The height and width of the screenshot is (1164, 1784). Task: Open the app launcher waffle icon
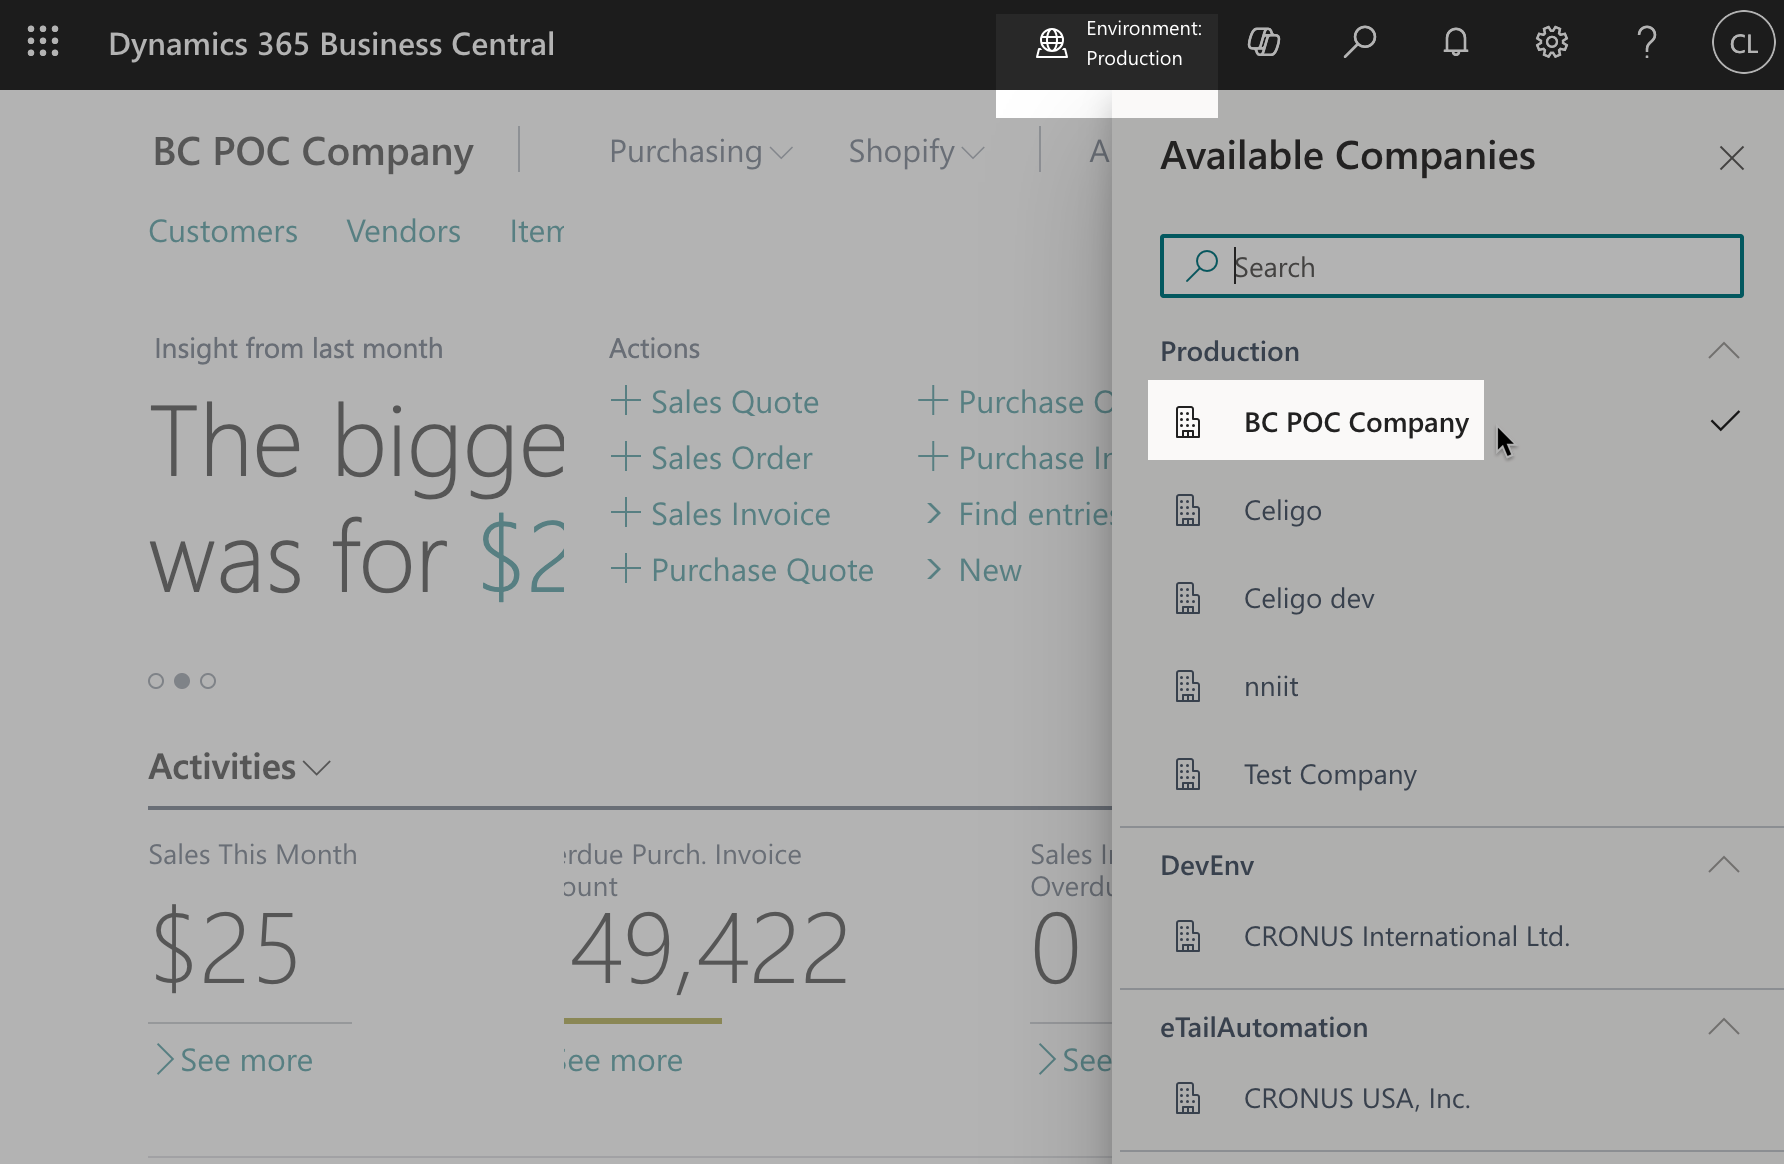(x=43, y=42)
